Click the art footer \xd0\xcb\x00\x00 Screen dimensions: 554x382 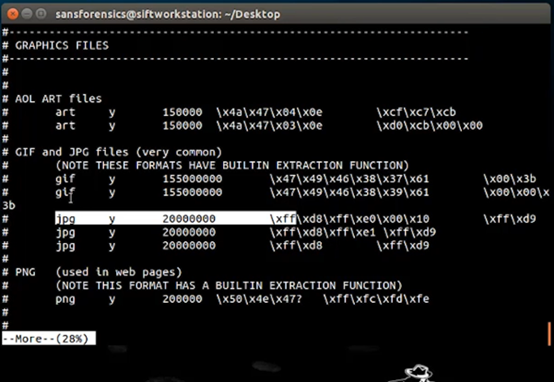430,125
